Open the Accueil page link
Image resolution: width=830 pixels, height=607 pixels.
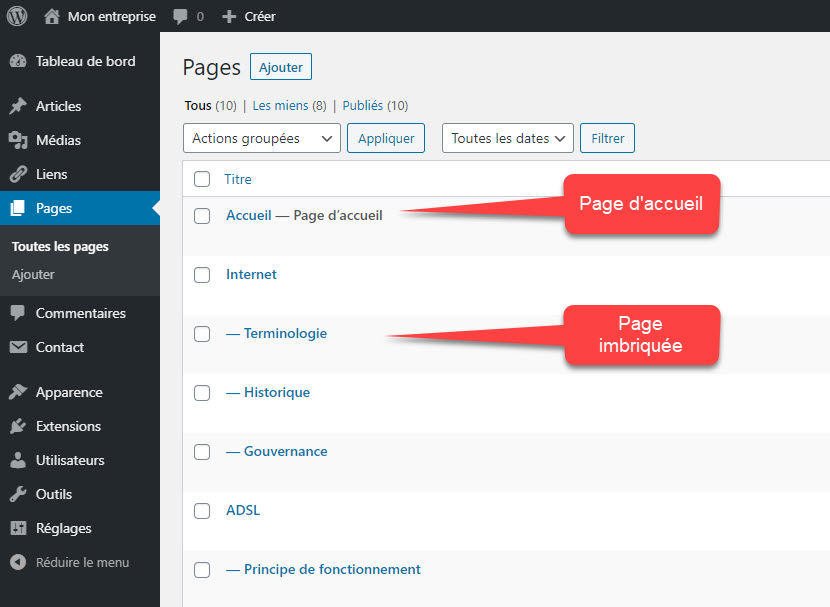coord(248,215)
